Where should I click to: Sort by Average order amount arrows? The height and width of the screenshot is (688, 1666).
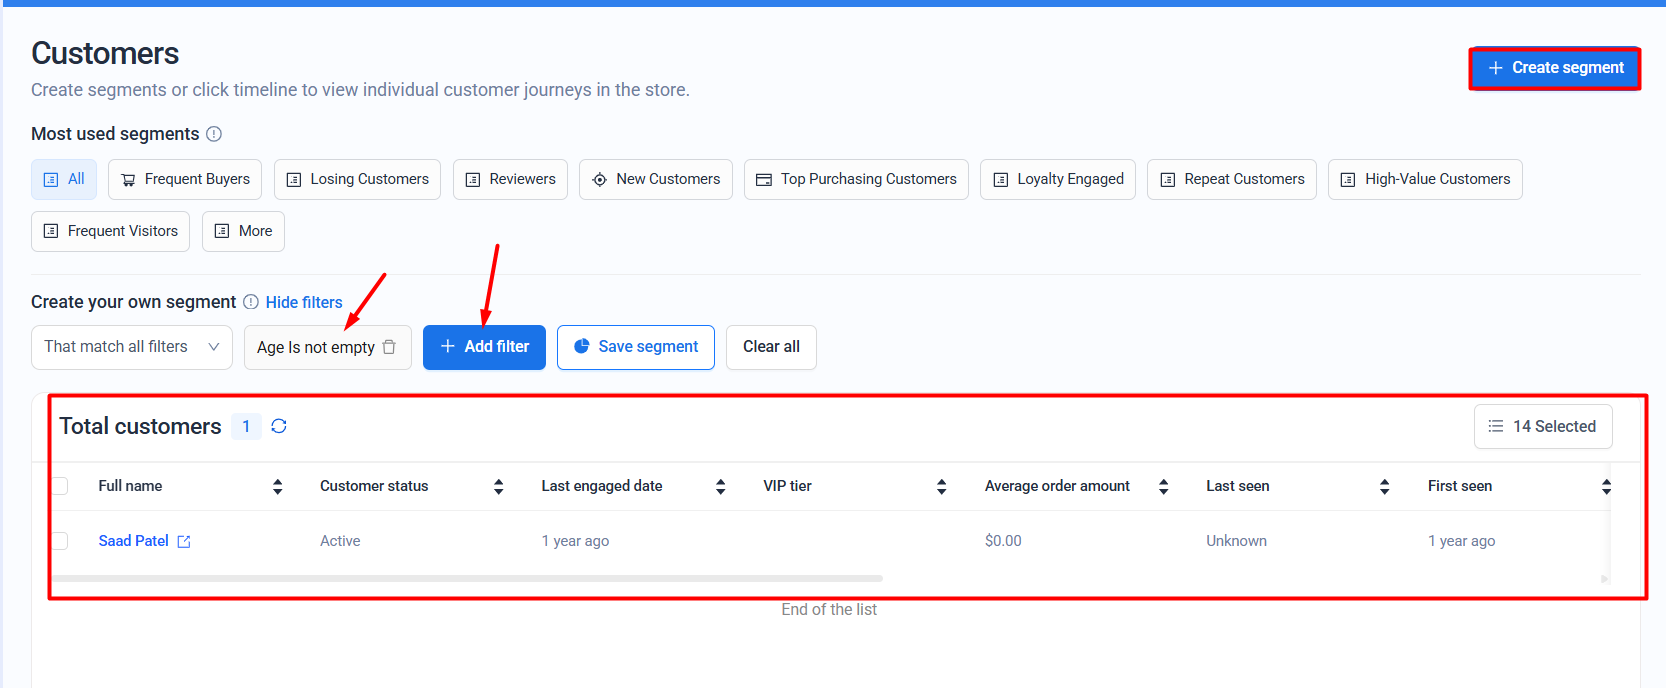pyautogui.click(x=1163, y=486)
